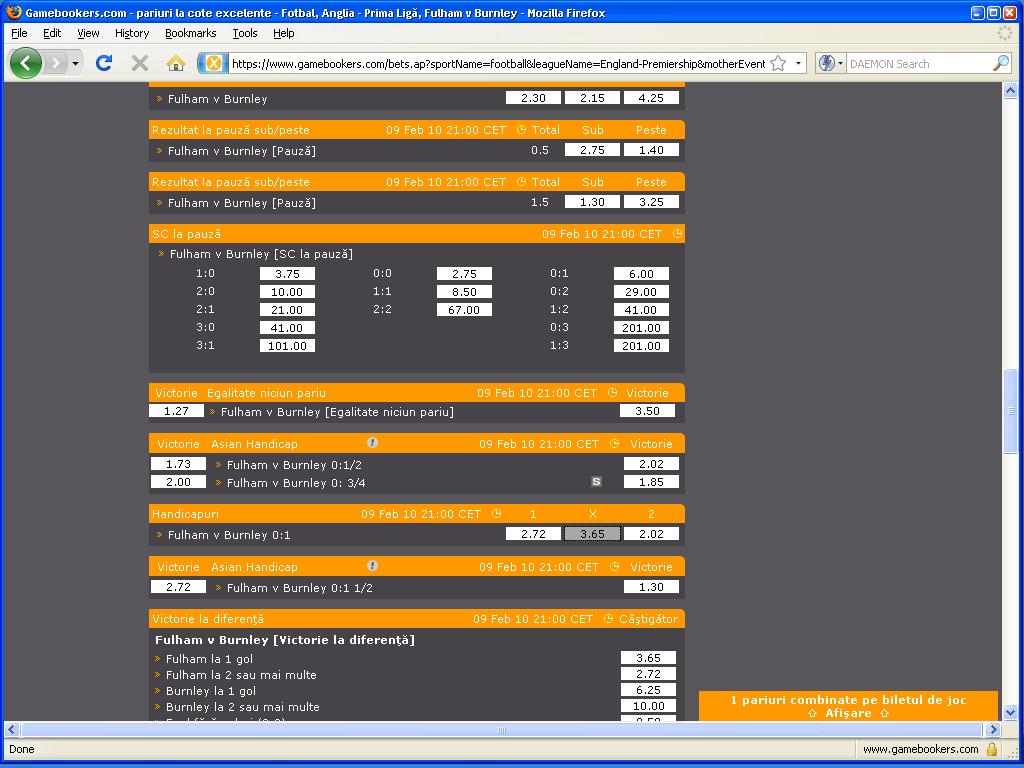1024x768 pixels.
Task: Bookmark this page with the star icon
Action: [778, 63]
